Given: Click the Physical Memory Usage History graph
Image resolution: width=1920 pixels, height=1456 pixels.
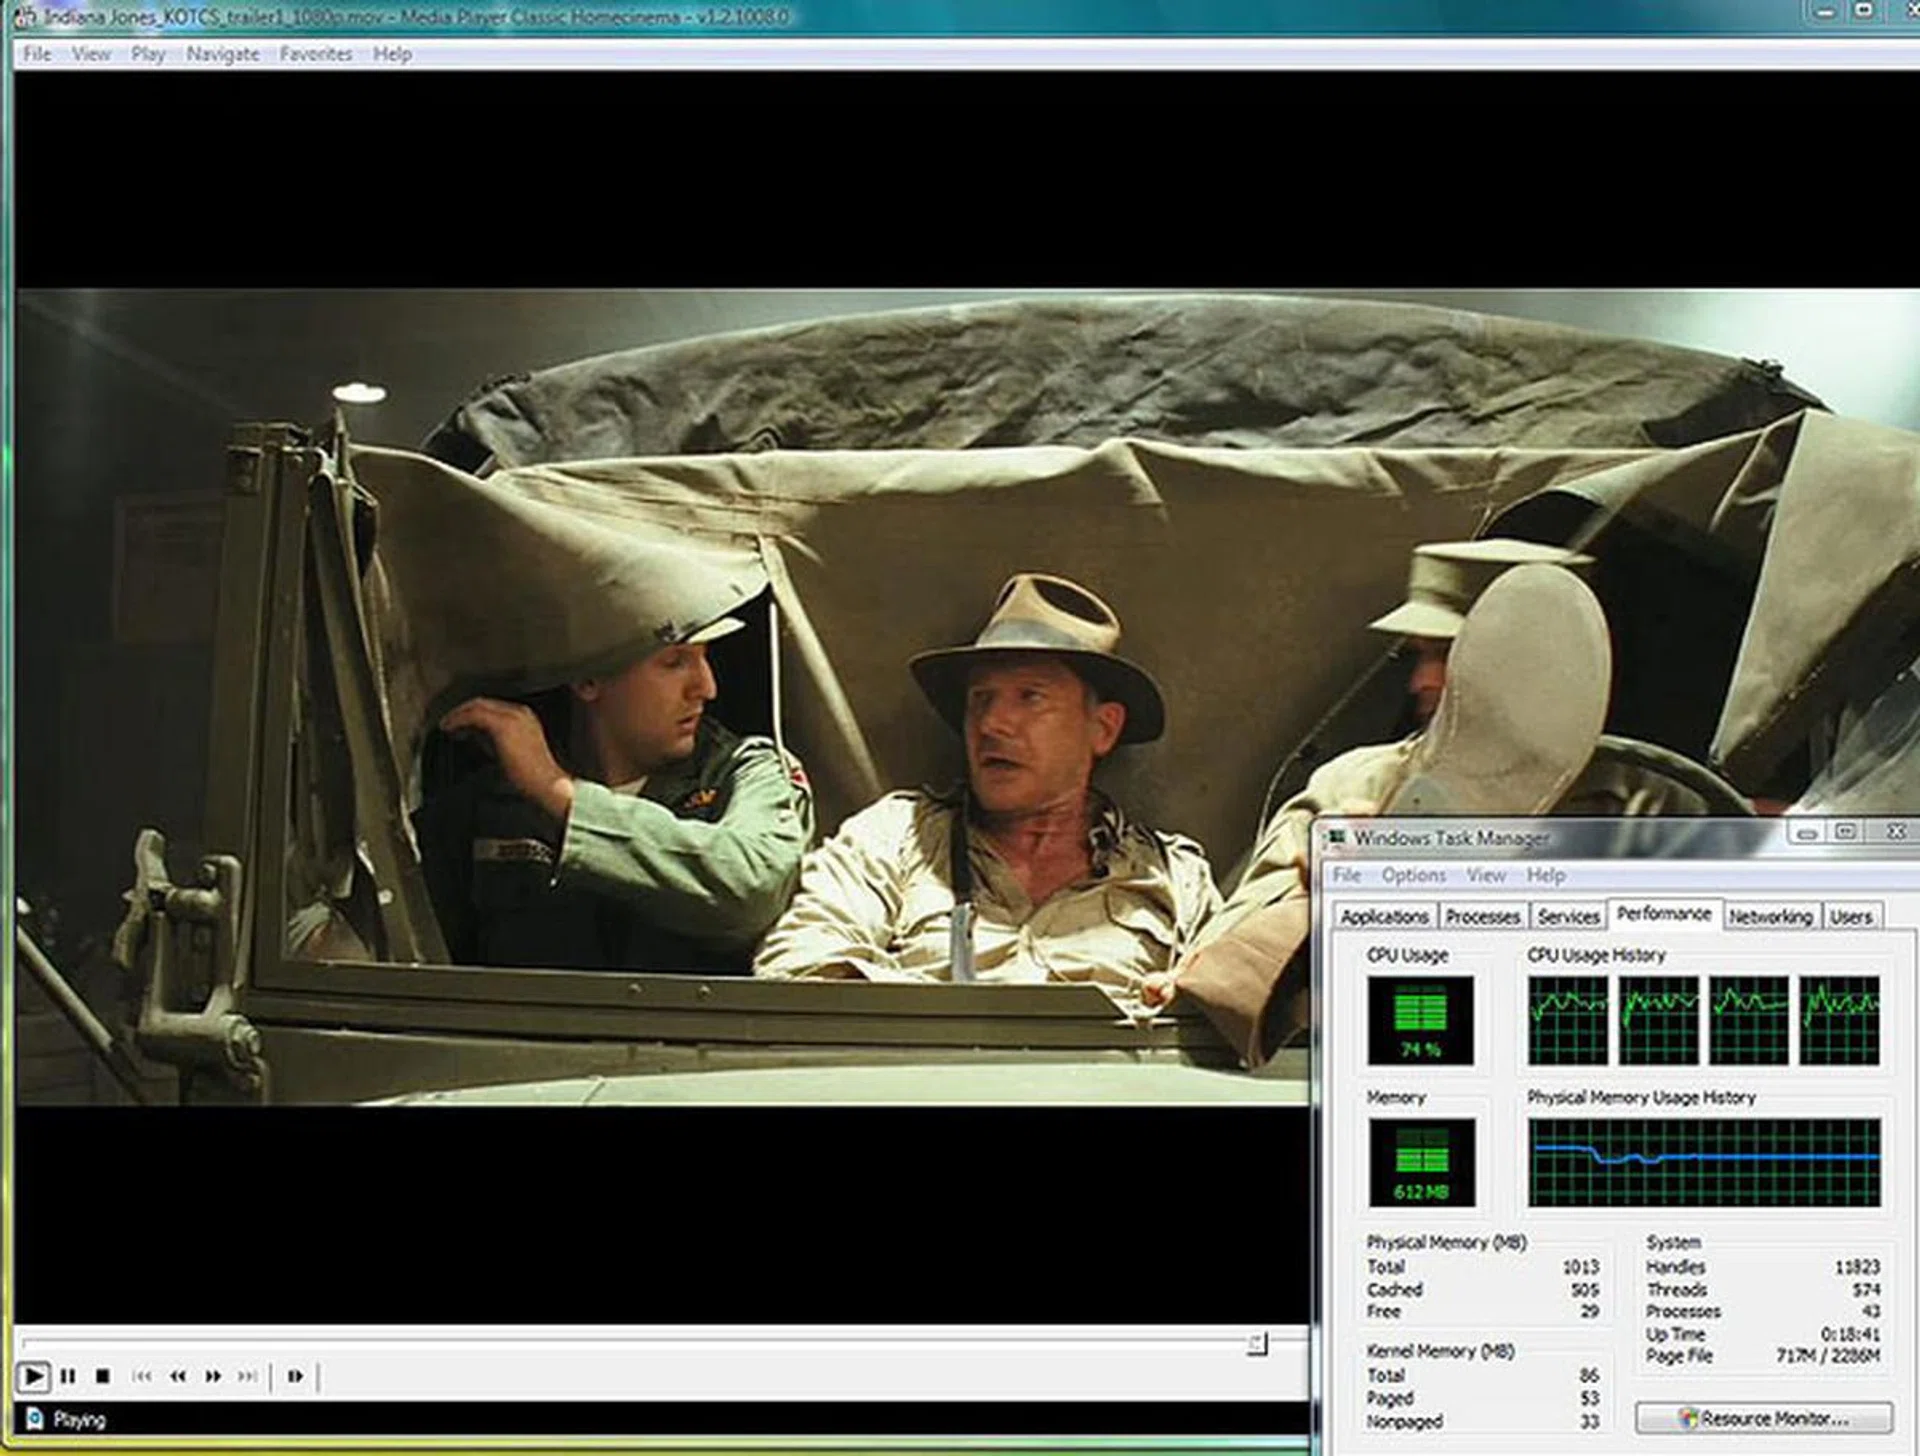Looking at the screenshot, I should coord(1703,1162).
